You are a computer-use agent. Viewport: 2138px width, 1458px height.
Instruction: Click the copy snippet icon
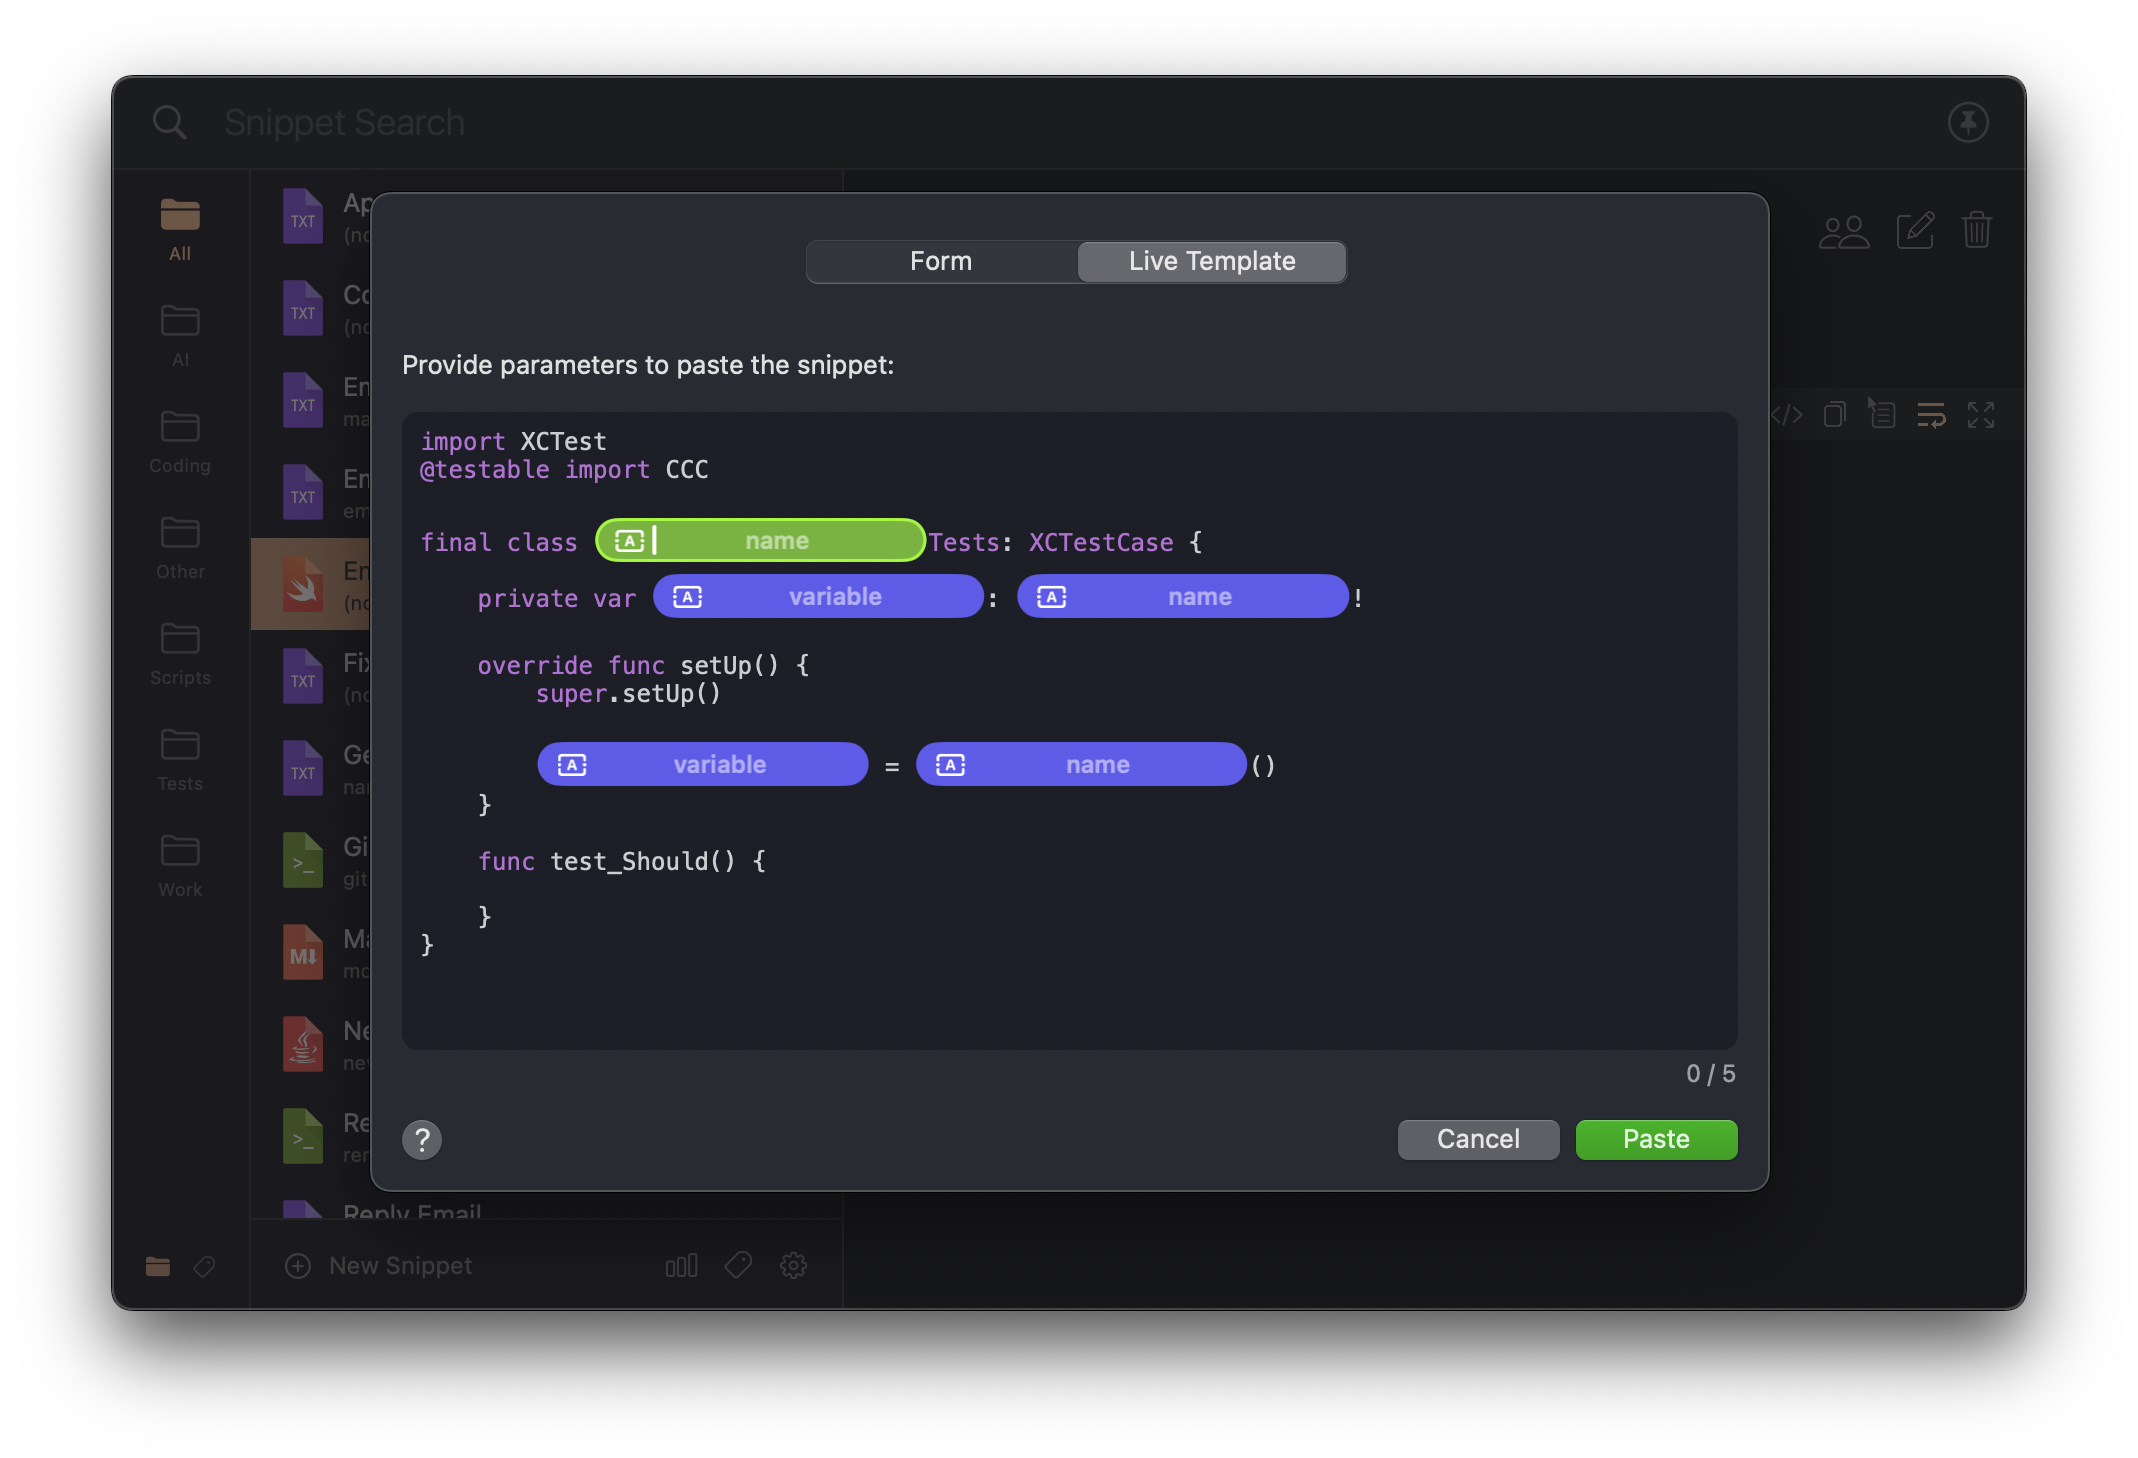click(1834, 414)
